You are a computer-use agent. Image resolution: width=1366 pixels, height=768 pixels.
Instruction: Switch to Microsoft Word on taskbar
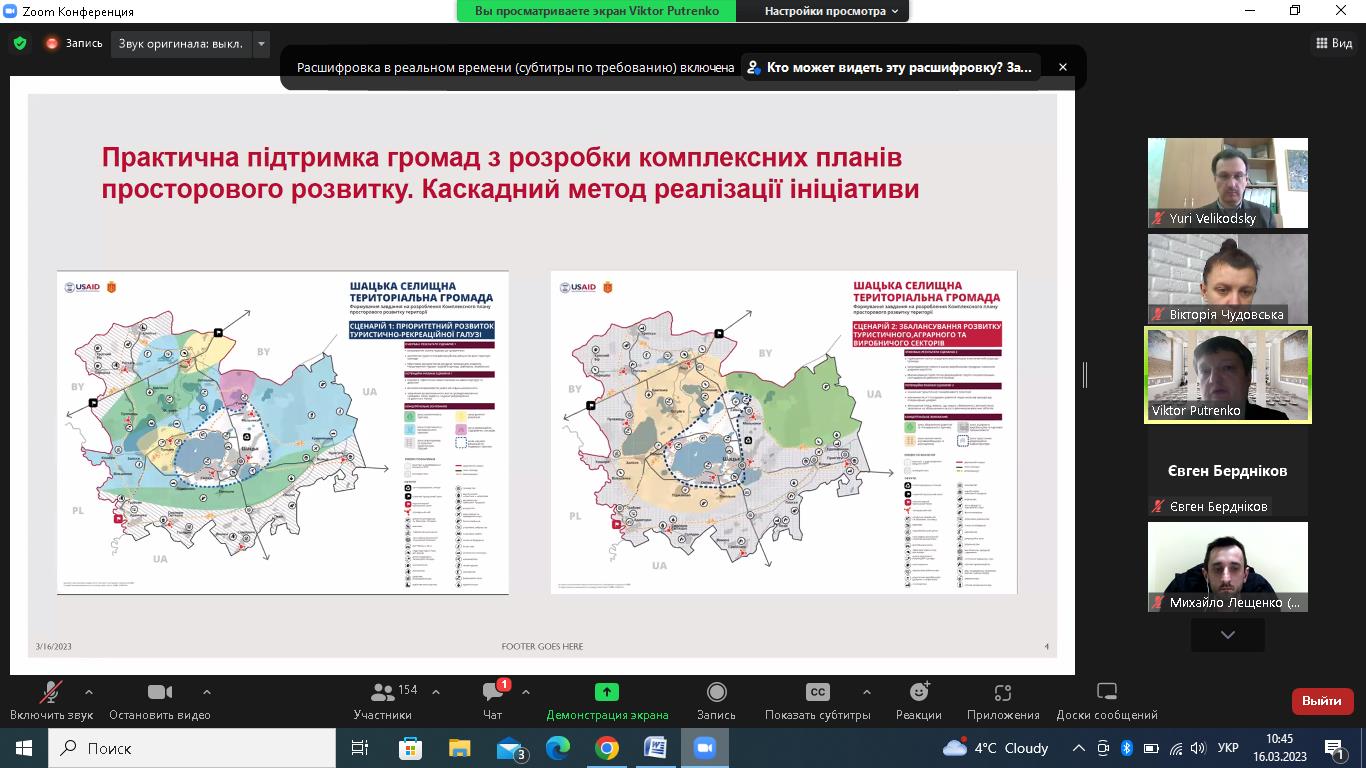656,748
